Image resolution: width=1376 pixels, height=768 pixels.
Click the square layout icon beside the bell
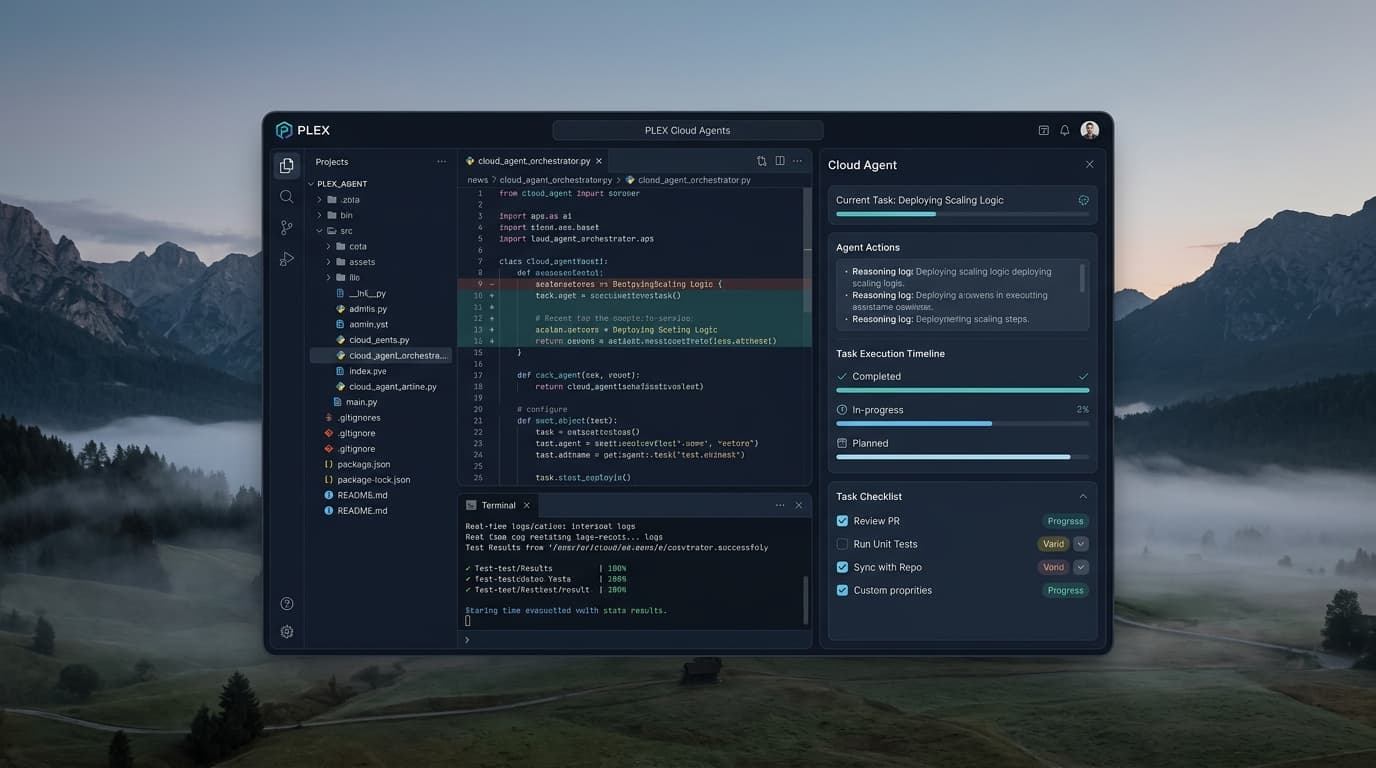[1044, 130]
